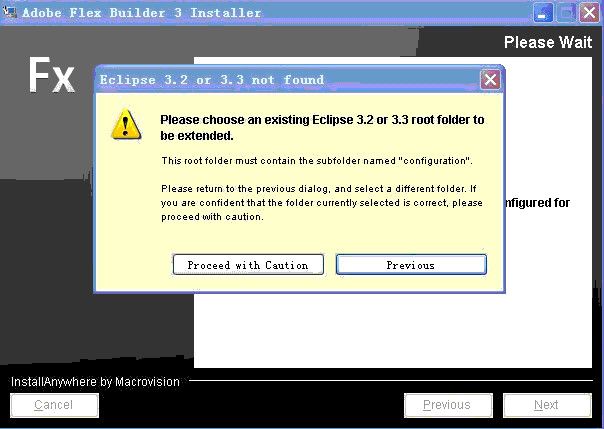Click the InstallAnywhere by Macrovision label
Screen dimensions: 604x429
(x=95, y=382)
